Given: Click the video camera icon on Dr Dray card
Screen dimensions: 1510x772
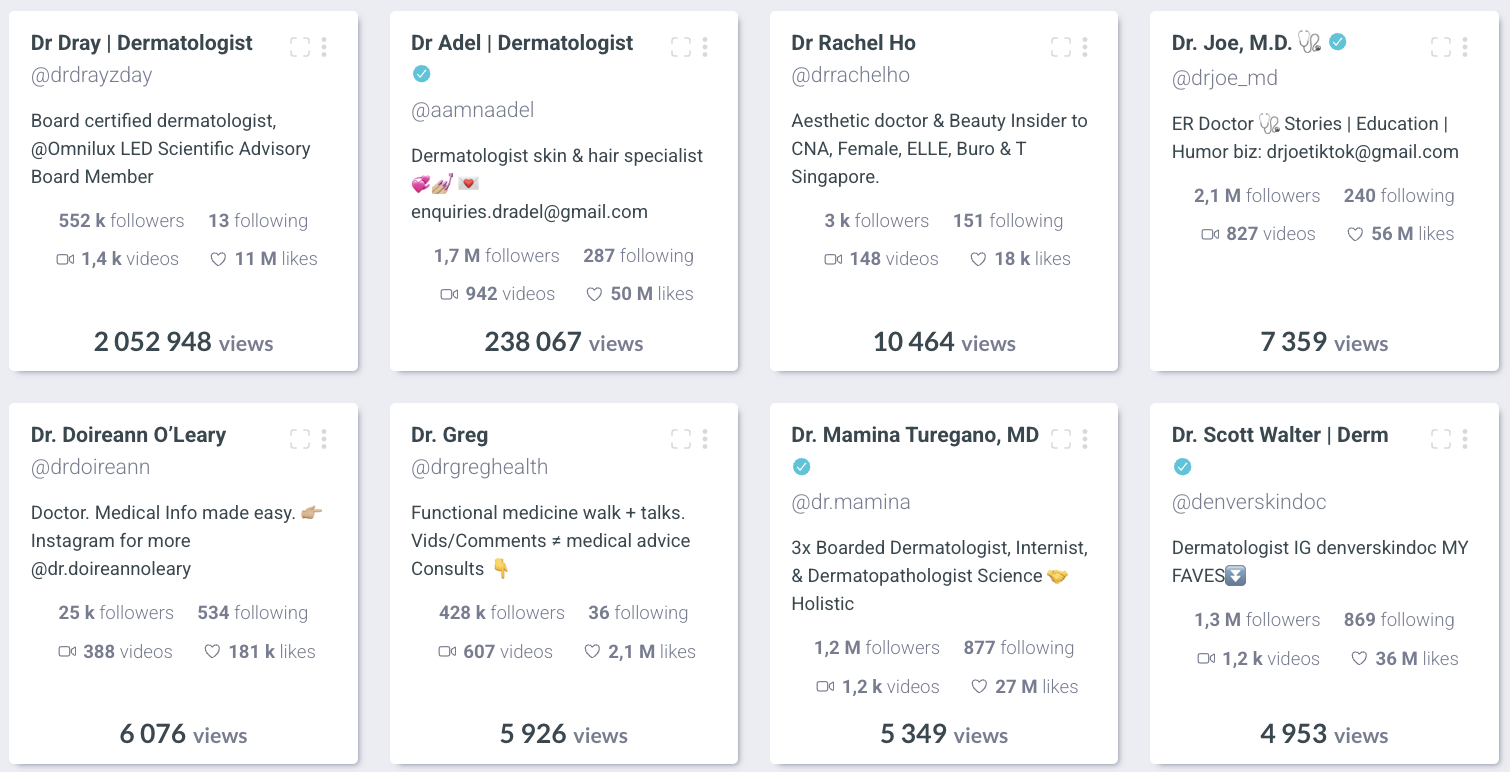Looking at the screenshot, I should click(x=66, y=260).
